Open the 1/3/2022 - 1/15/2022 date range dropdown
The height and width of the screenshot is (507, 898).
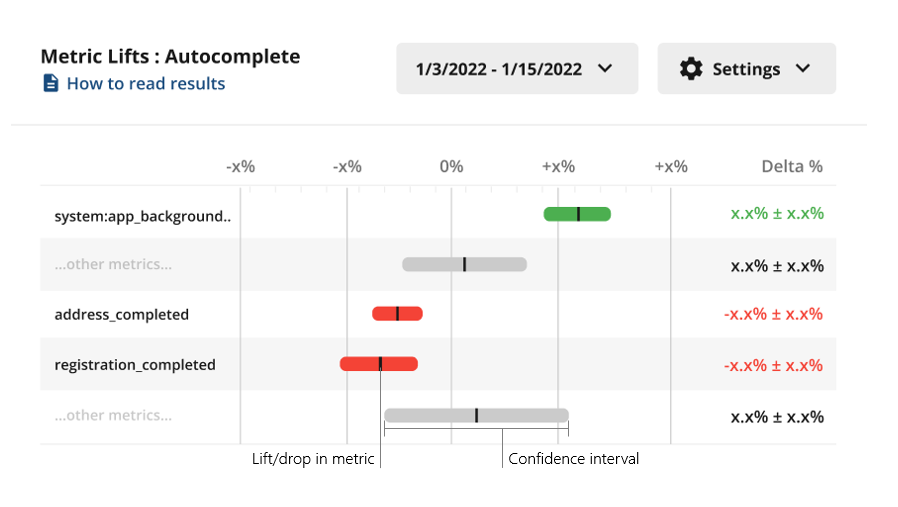click(x=517, y=69)
